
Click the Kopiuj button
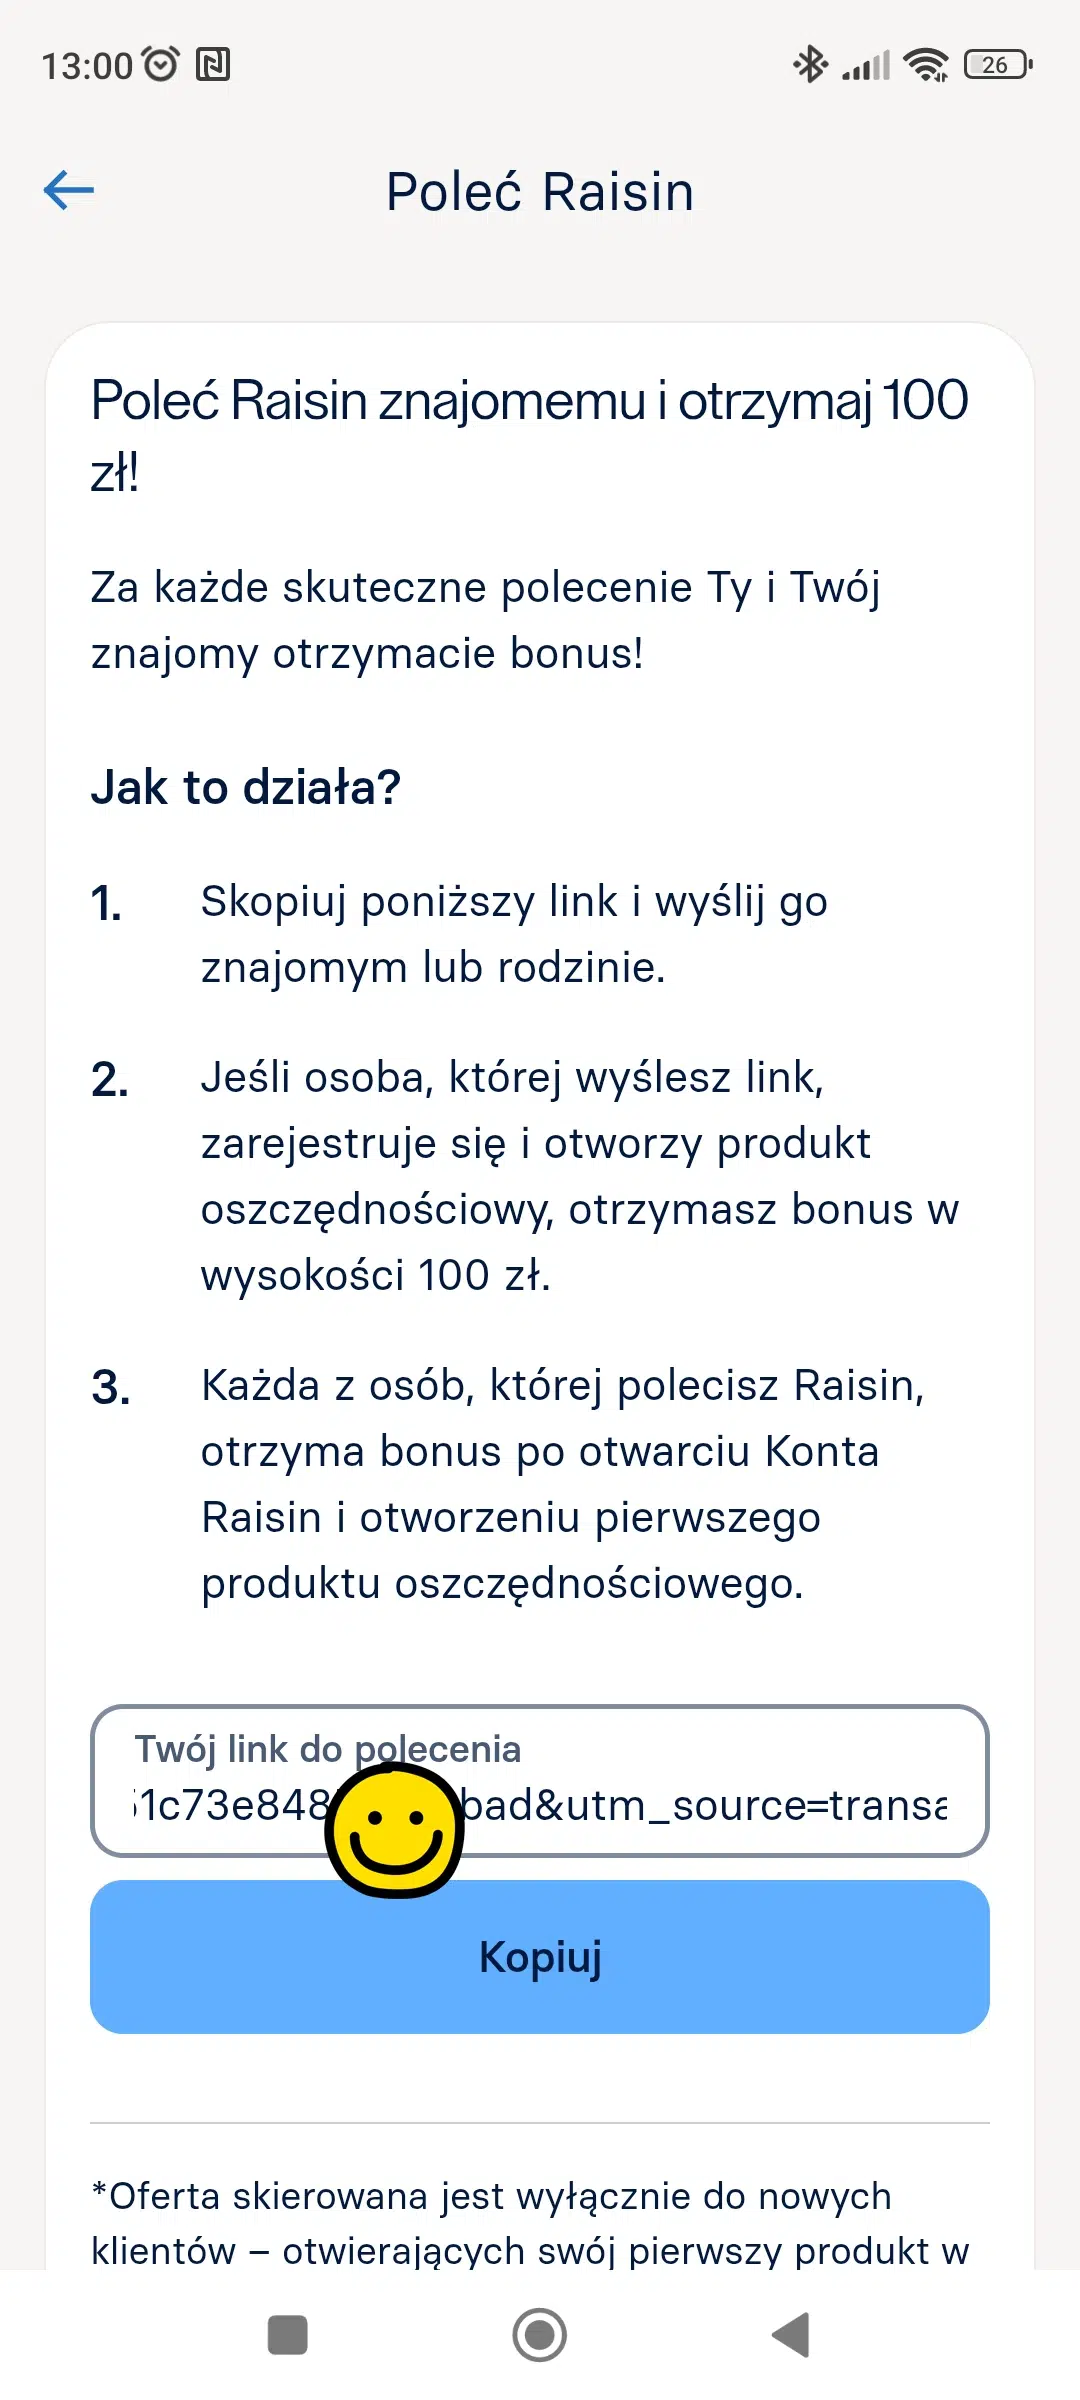tap(540, 1957)
